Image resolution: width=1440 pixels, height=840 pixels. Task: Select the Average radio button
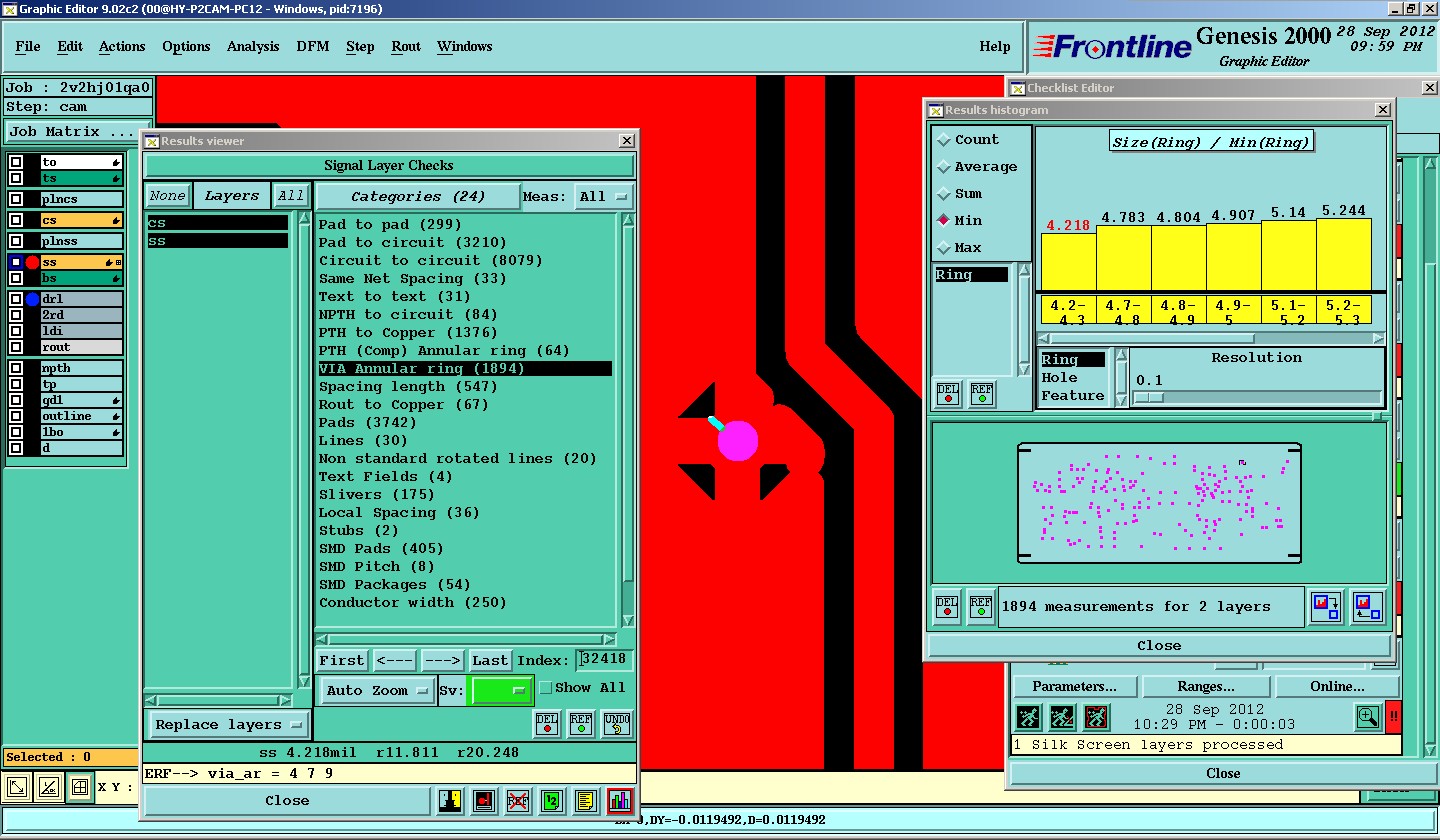pos(944,167)
